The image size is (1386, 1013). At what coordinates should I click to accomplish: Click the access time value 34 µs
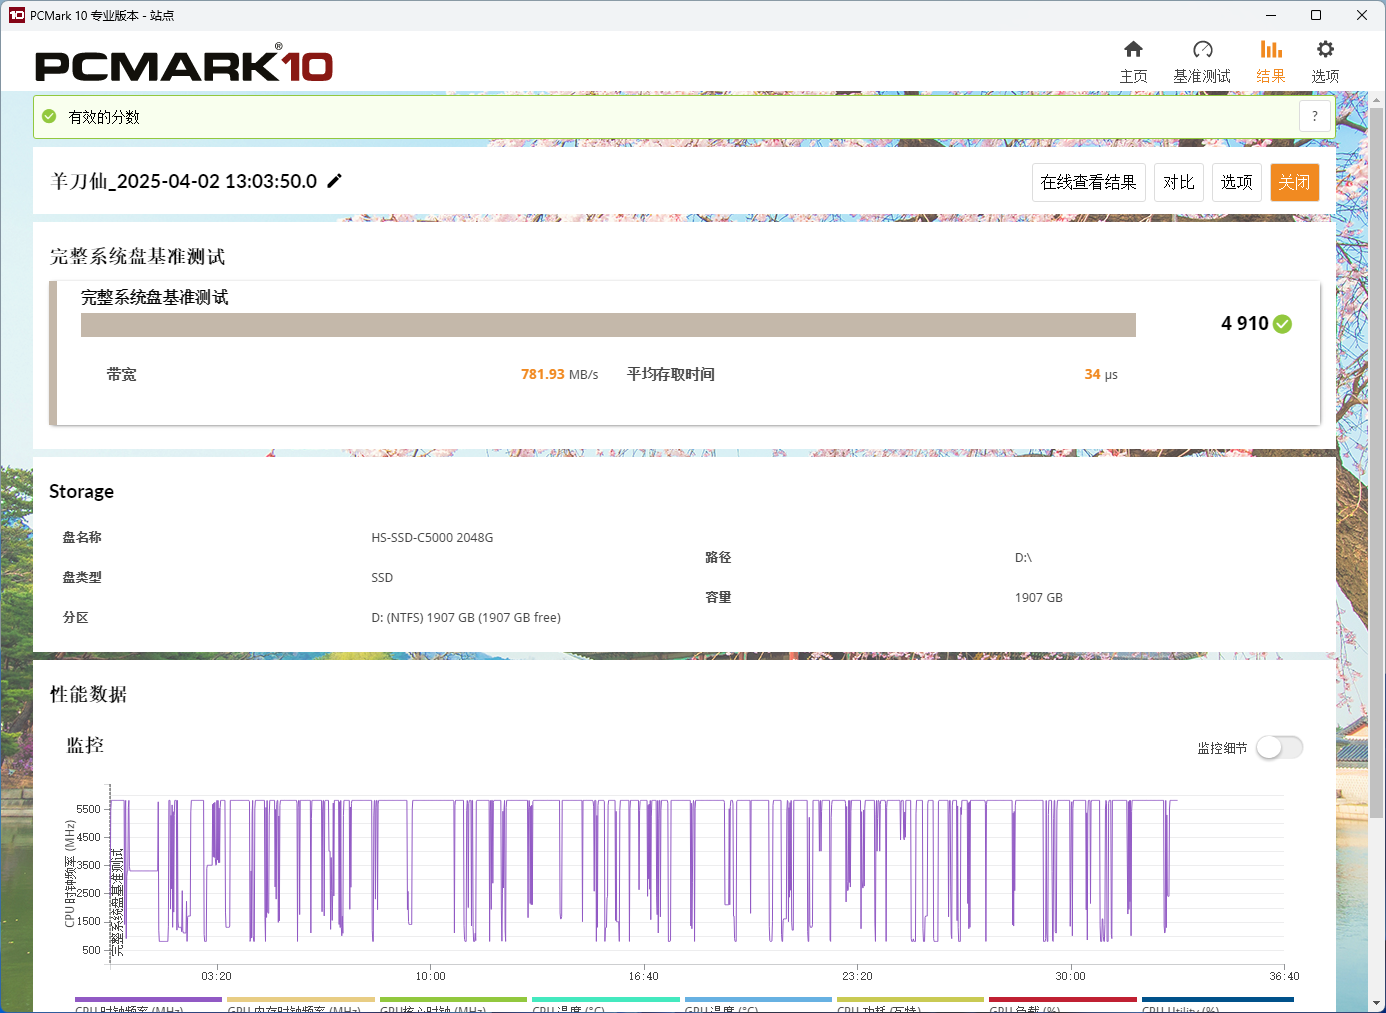click(1101, 374)
